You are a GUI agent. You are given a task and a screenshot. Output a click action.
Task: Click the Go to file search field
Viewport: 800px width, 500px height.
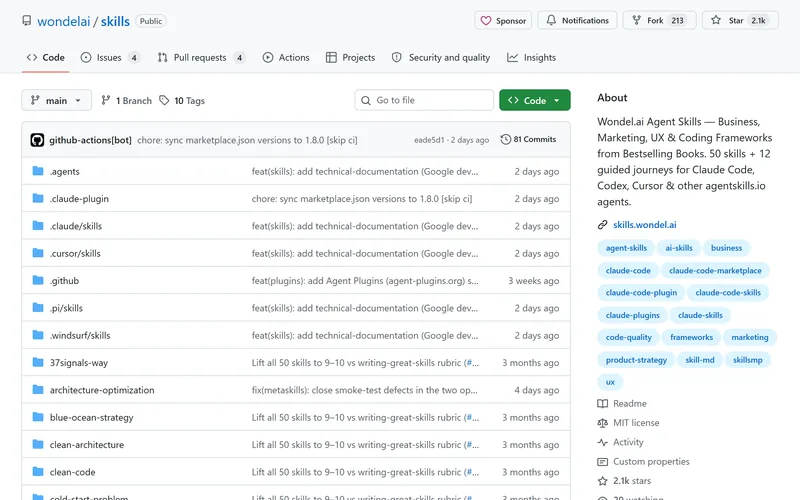coord(424,101)
